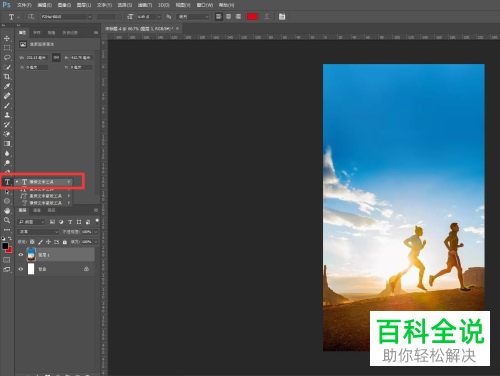Select the Eyedropper tool
This screenshot has width=500, height=376.
click(7, 86)
